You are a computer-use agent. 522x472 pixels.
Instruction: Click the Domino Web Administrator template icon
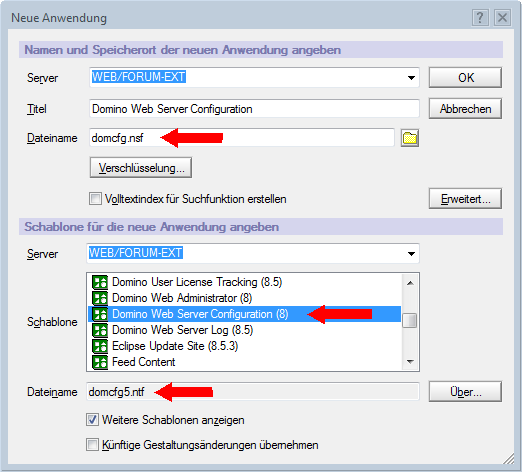point(100,298)
